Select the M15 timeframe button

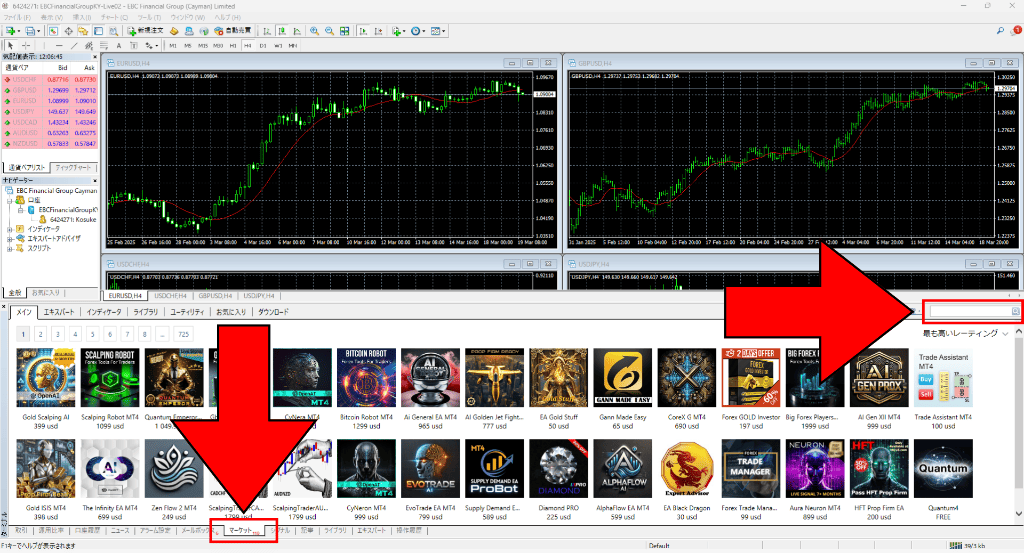click(203, 46)
